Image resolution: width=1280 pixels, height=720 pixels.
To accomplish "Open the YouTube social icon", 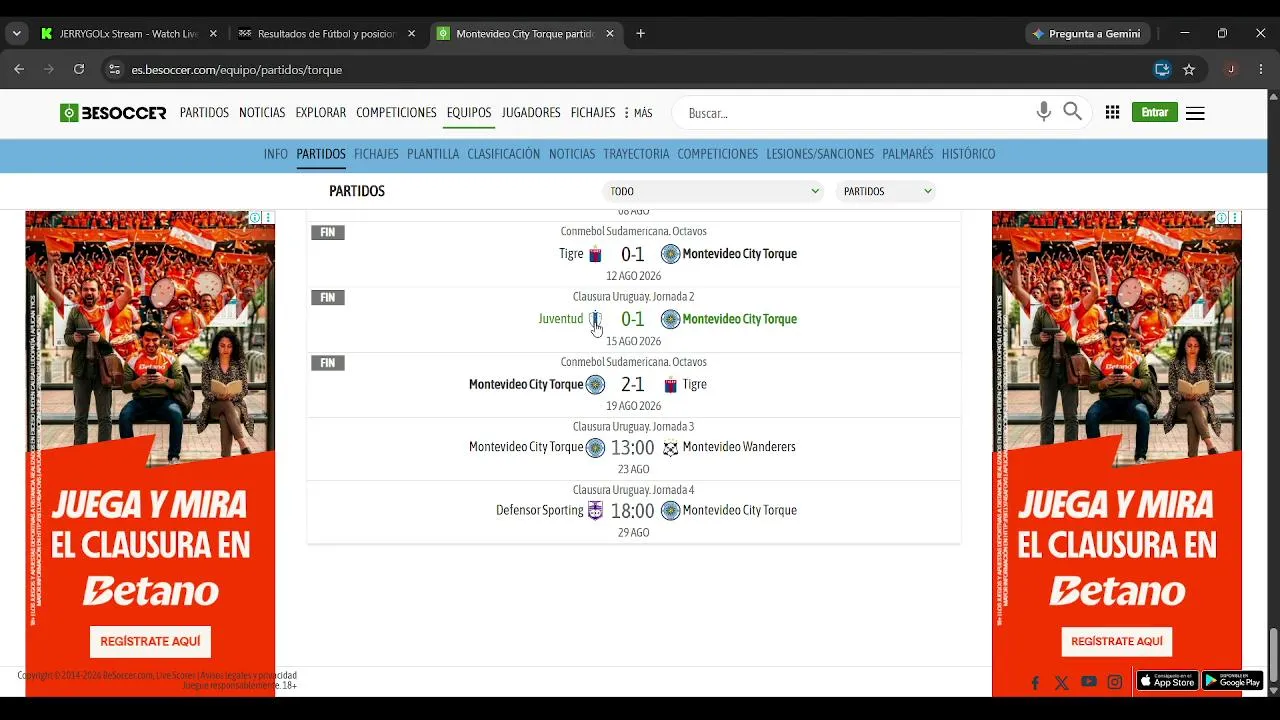I will [1089, 682].
